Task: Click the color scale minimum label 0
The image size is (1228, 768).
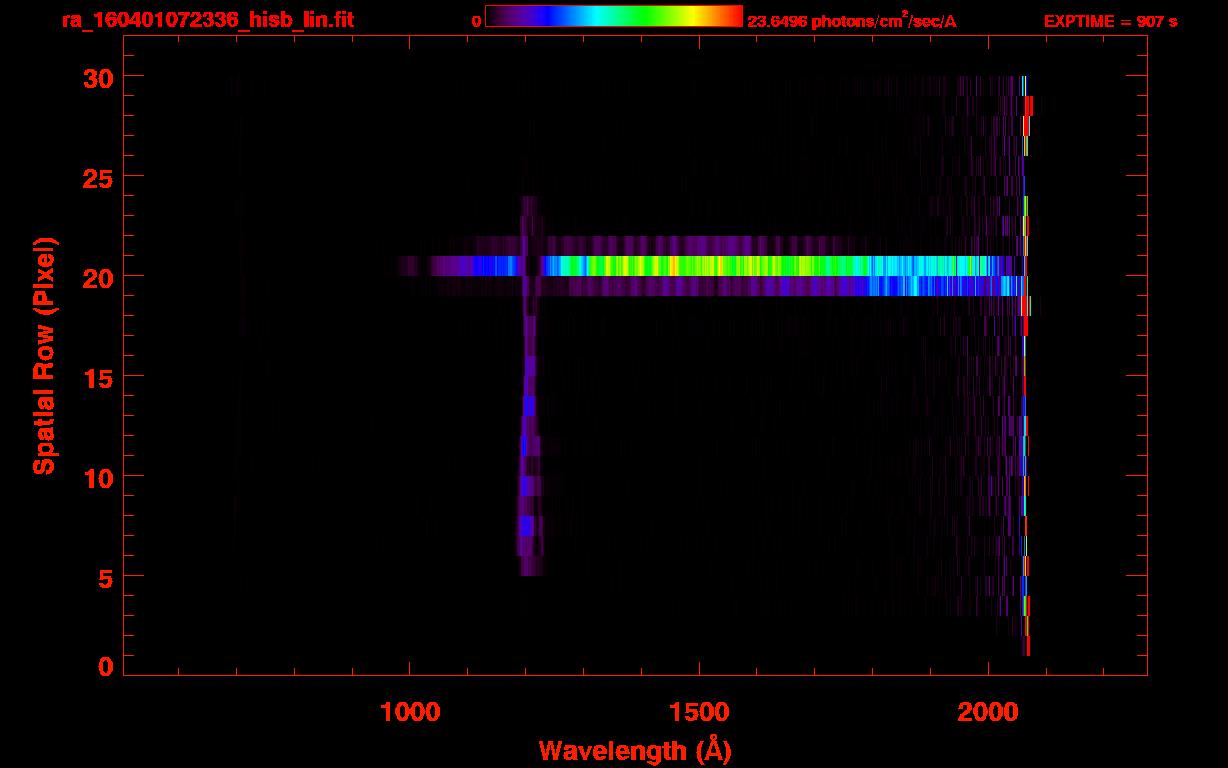Action: coord(477,21)
